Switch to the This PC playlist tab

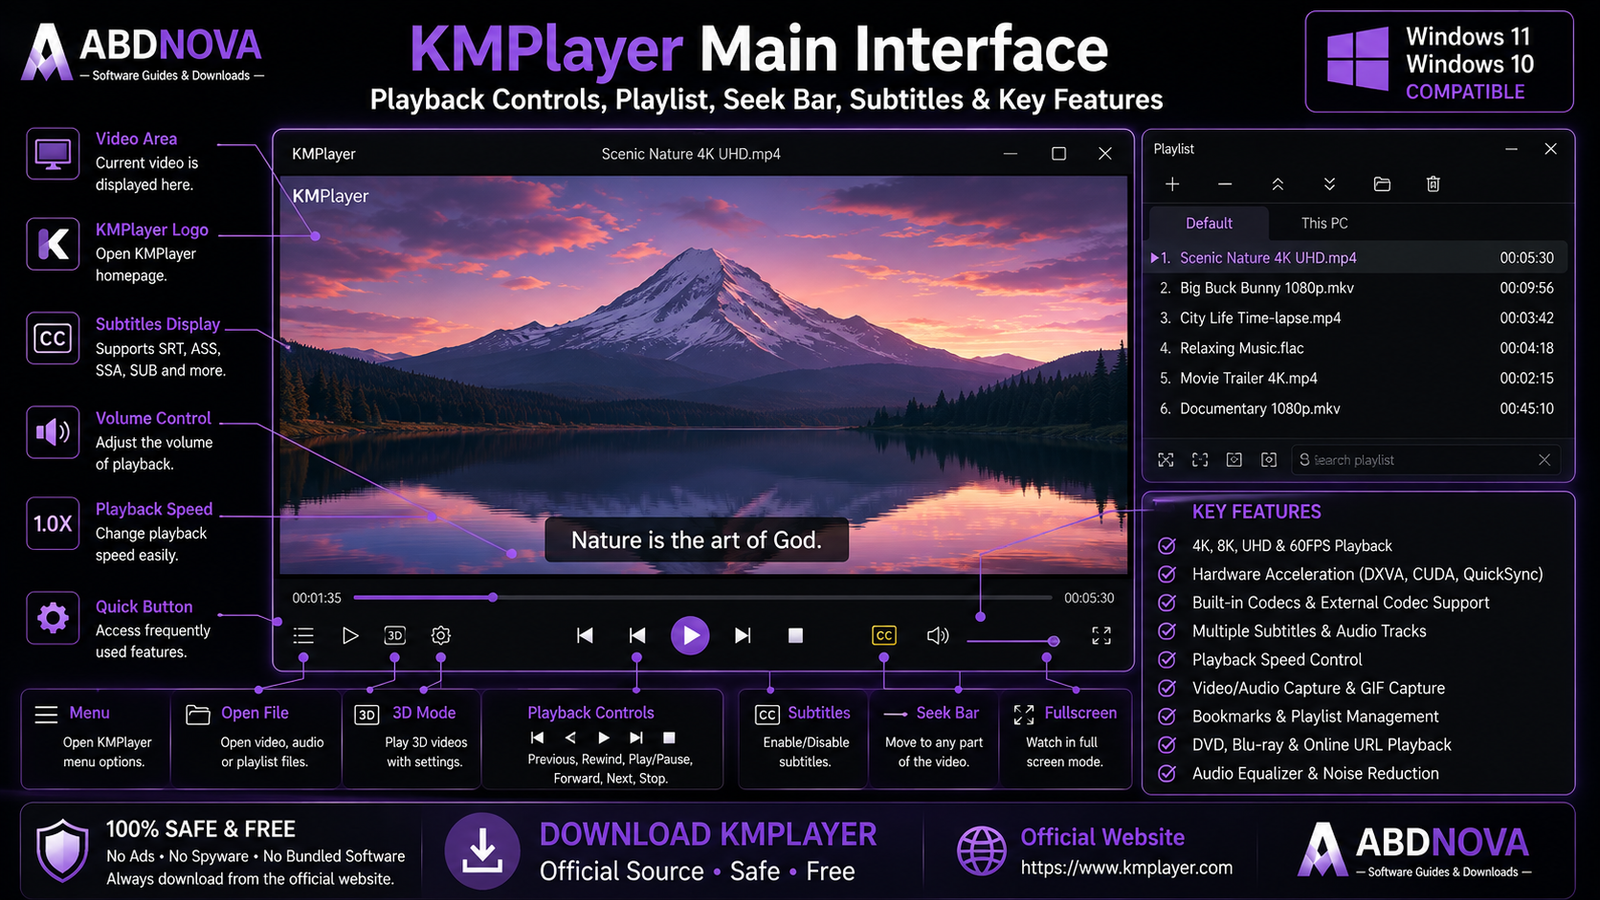pyautogui.click(x=1324, y=223)
